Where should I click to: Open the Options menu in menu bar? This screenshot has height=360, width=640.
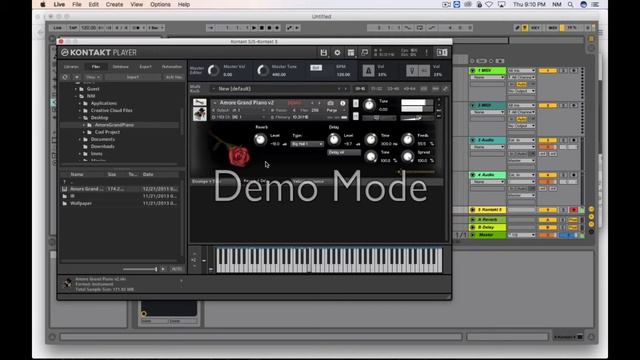pyautogui.click(x=160, y=4)
